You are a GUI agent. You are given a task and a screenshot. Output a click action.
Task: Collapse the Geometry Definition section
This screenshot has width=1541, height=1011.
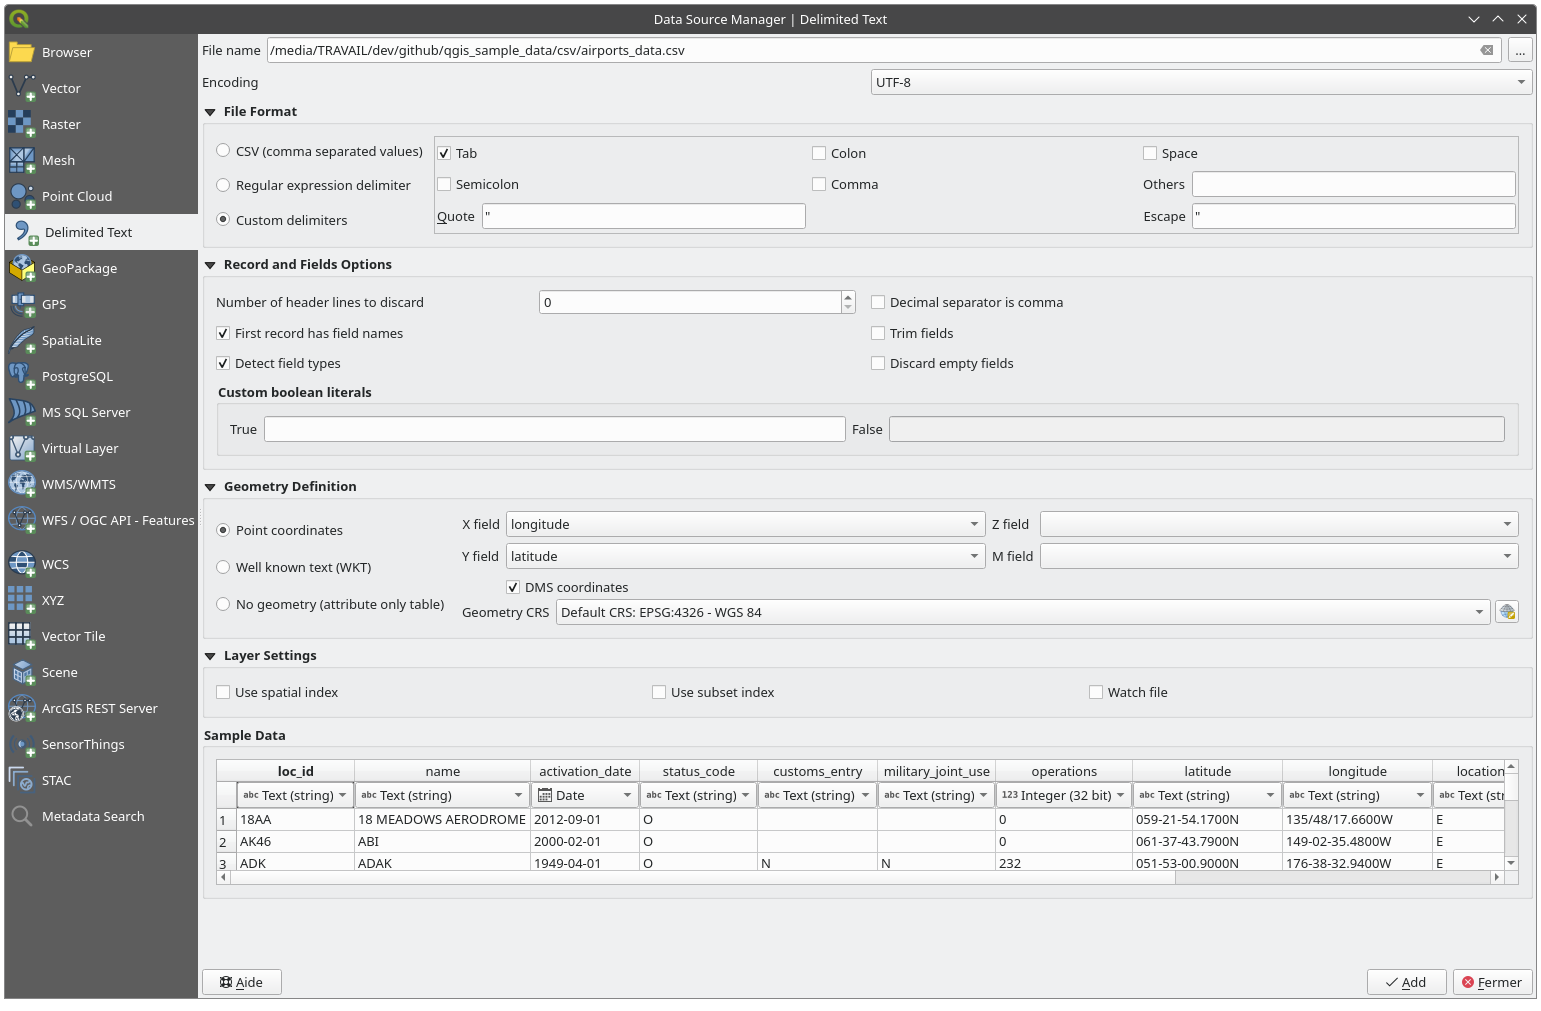pyautogui.click(x=211, y=487)
